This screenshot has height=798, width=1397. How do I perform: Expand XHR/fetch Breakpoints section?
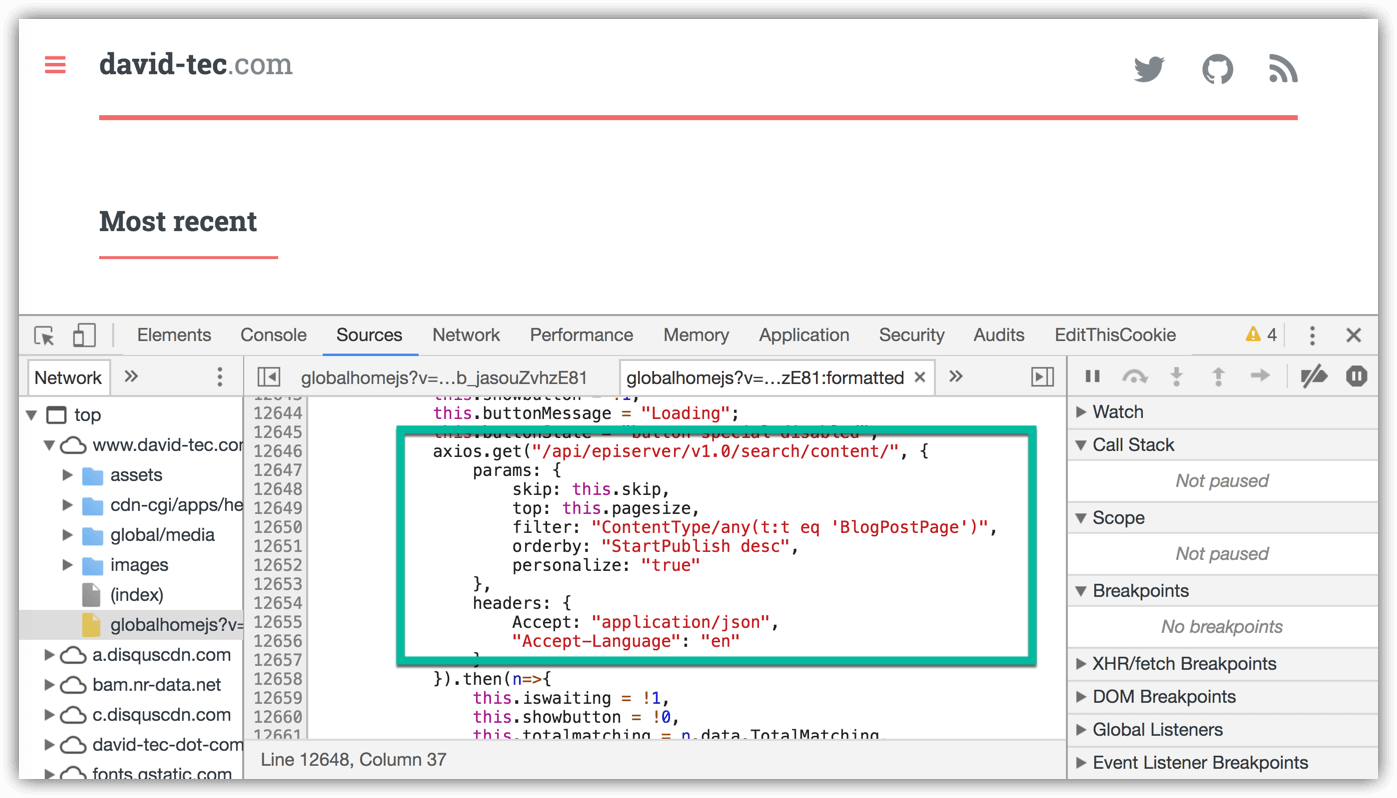tap(1183, 664)
